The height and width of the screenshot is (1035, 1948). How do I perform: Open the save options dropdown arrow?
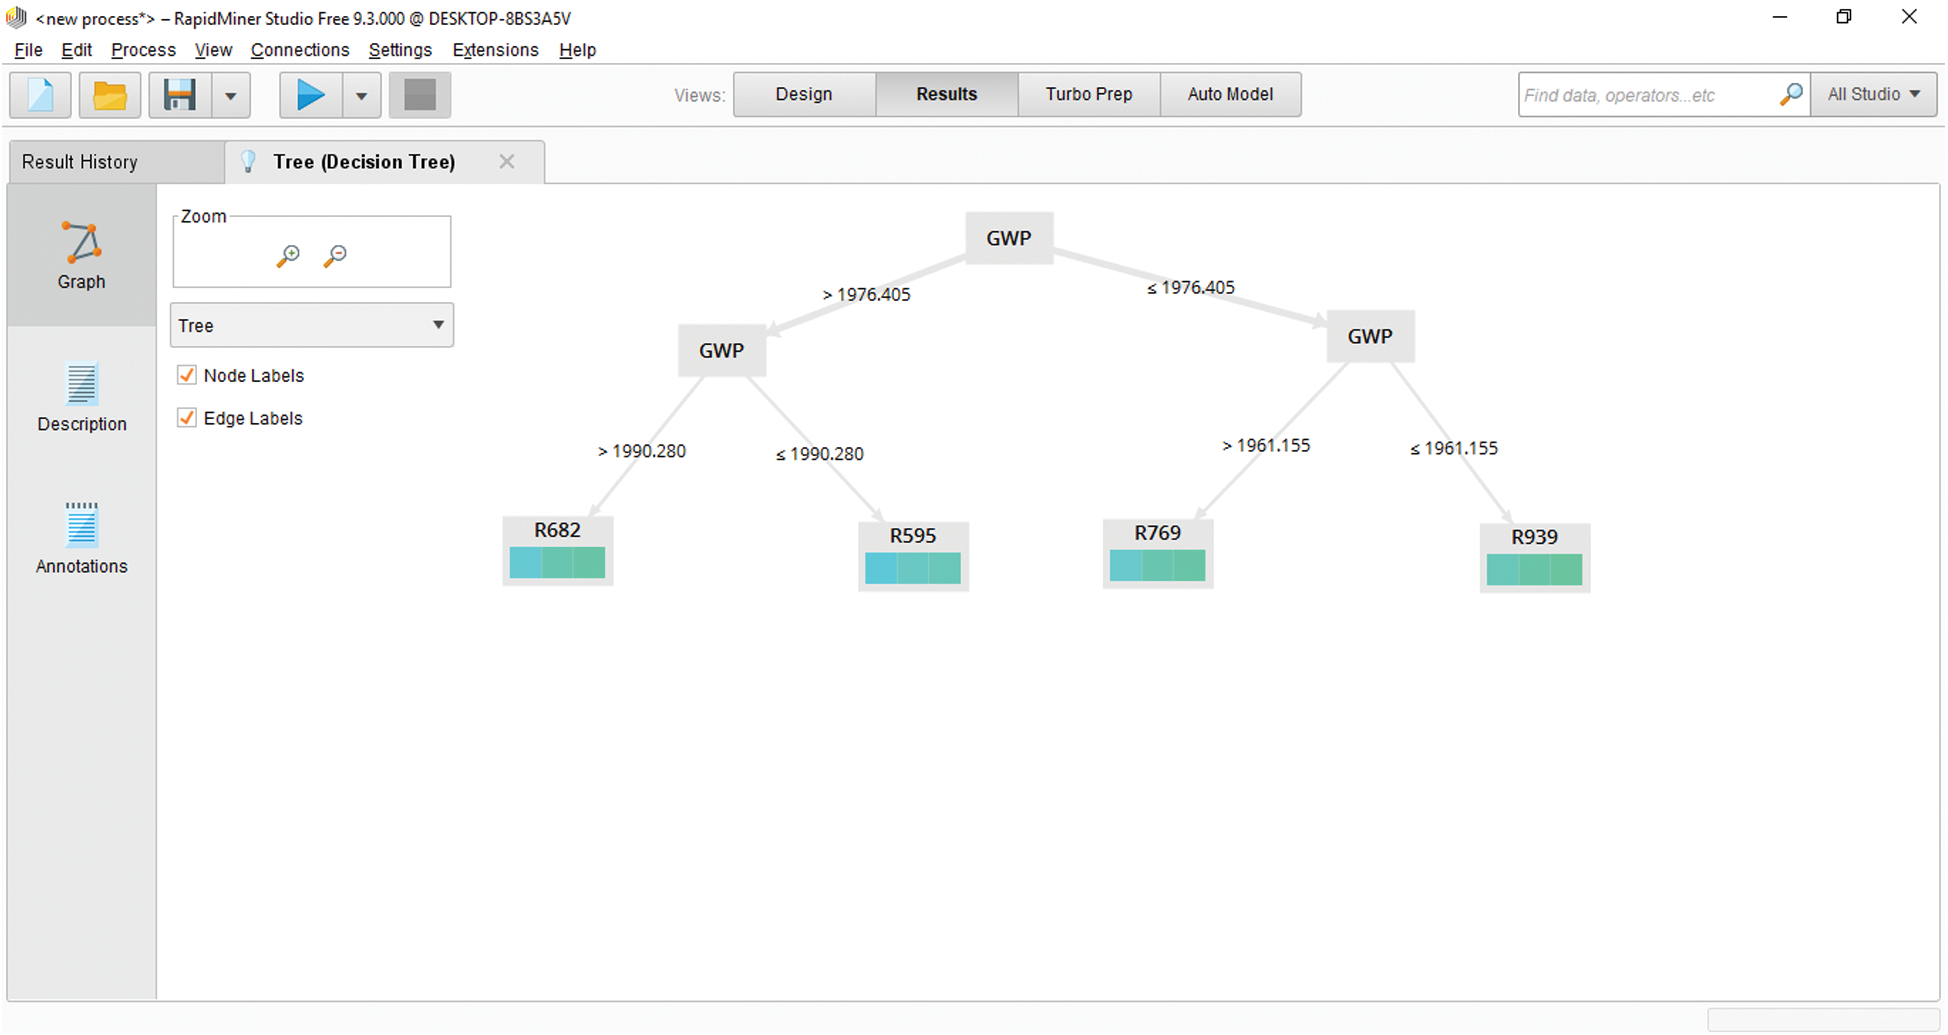(x=231, y=97)
